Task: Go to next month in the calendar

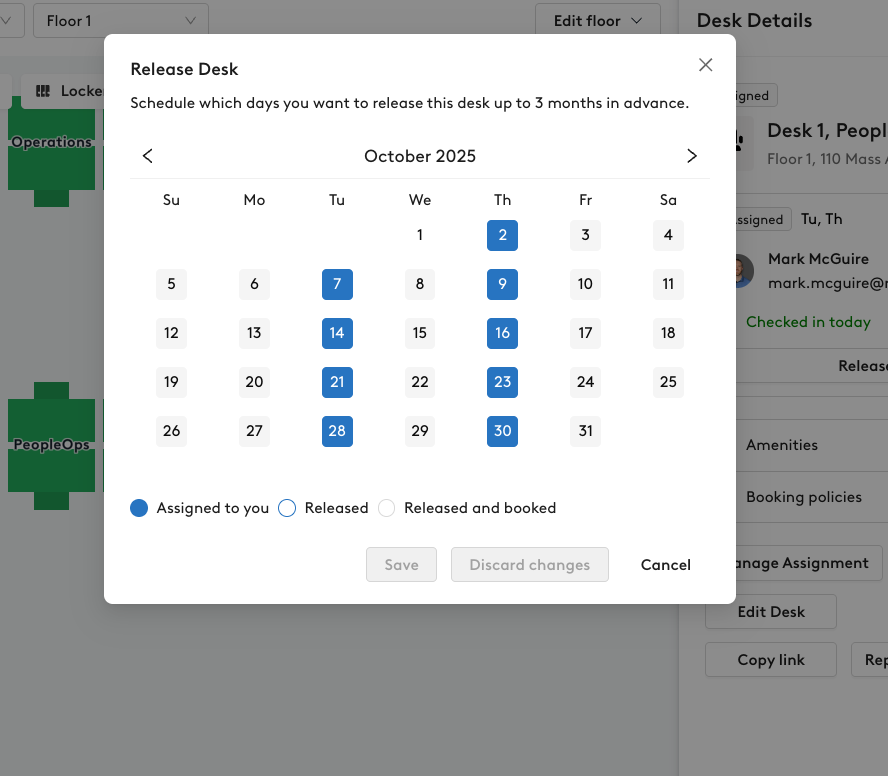Action: [x=691, y=156]
